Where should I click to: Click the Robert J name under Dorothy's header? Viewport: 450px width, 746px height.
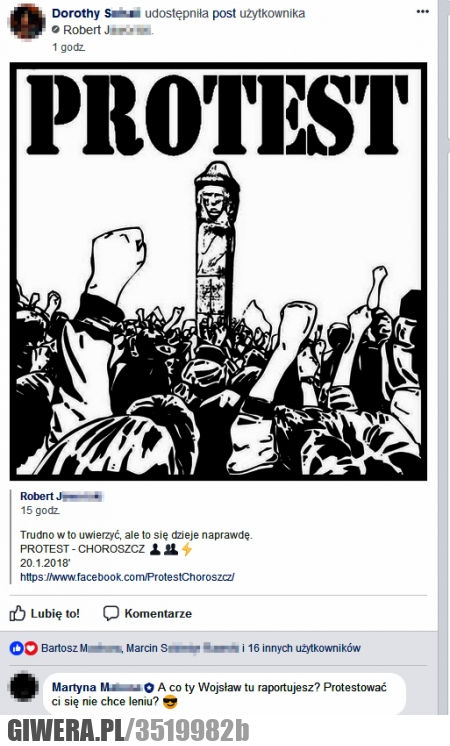(x=108, y=30)
